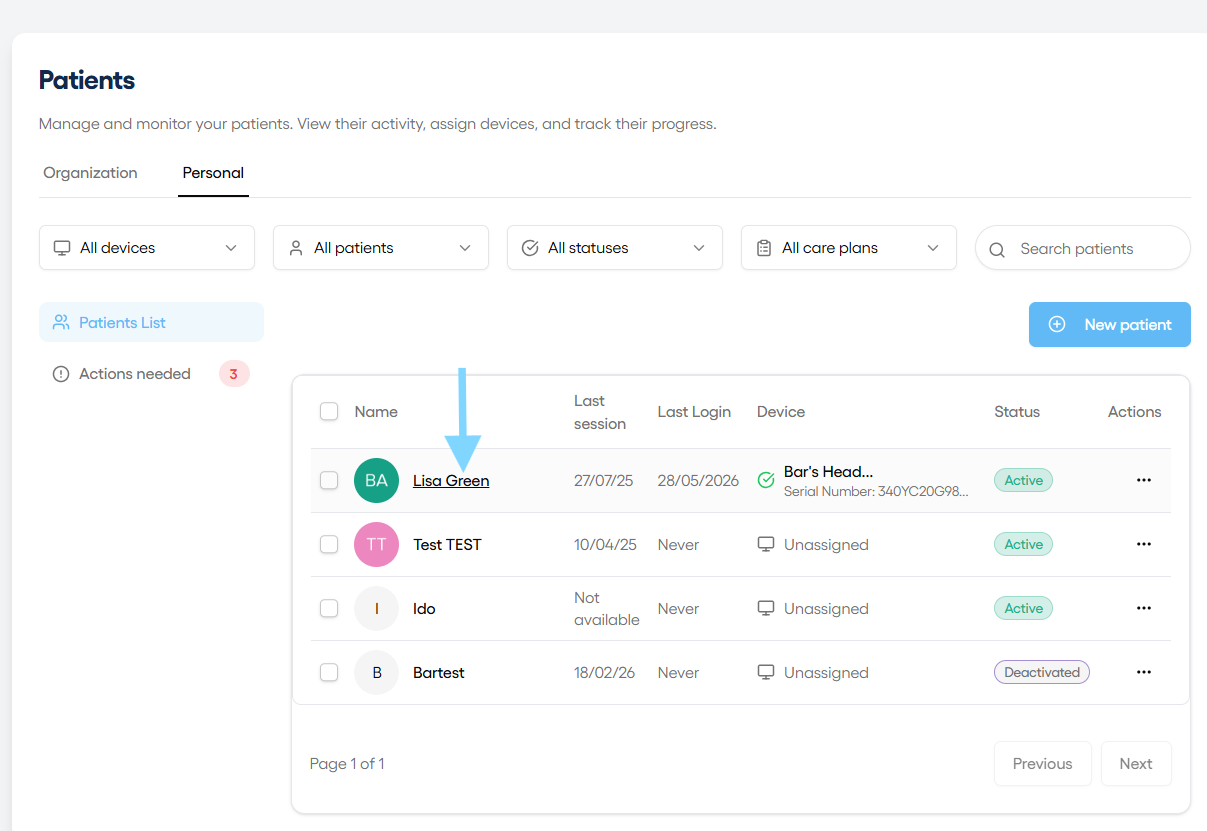Click last login date 28/05/2026
Image resolution: width=1207 pixels, height=831 pixels.
tap(698, 480)
